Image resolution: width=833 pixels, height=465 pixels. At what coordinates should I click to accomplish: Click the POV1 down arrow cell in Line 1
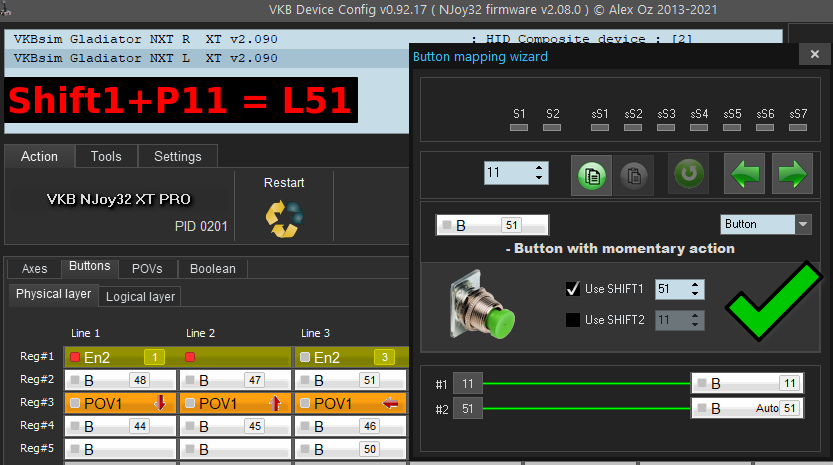[120, 403]
